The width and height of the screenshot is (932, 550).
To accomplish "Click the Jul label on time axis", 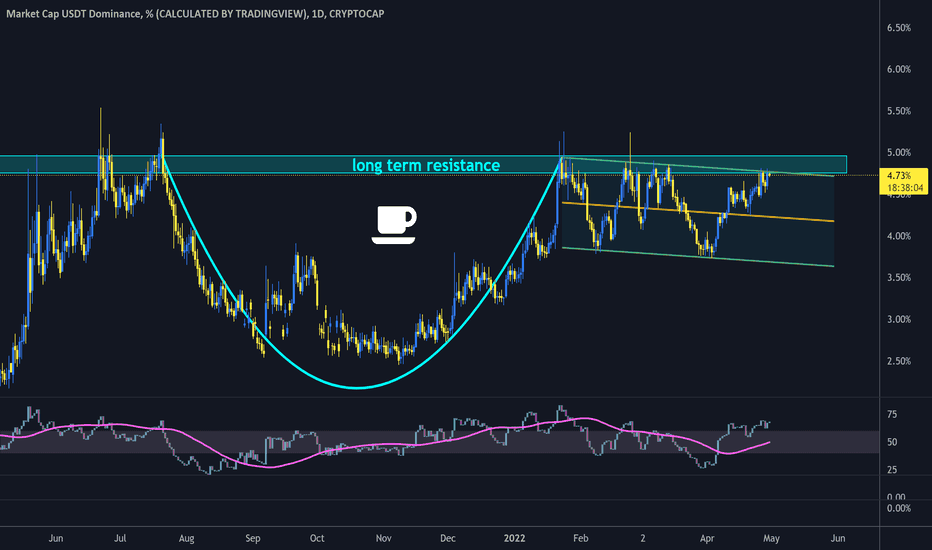I will point(120,538).
